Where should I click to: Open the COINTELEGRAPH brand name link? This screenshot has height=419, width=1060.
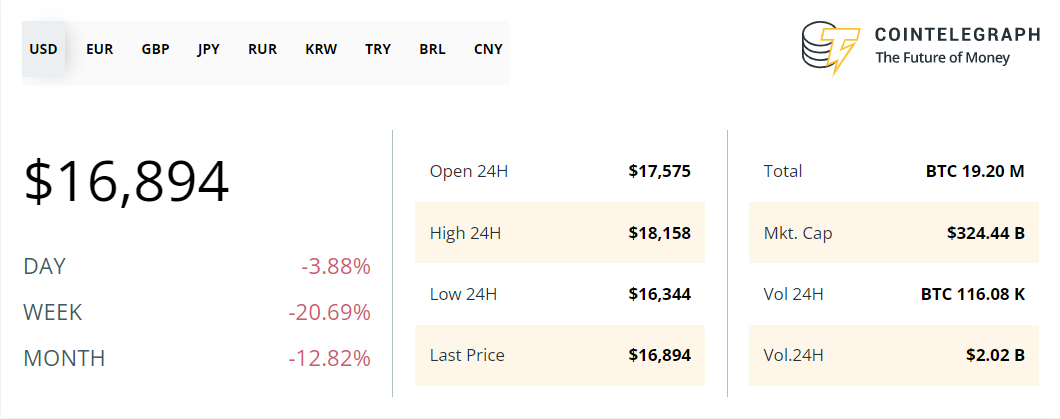tap(957, 34)
